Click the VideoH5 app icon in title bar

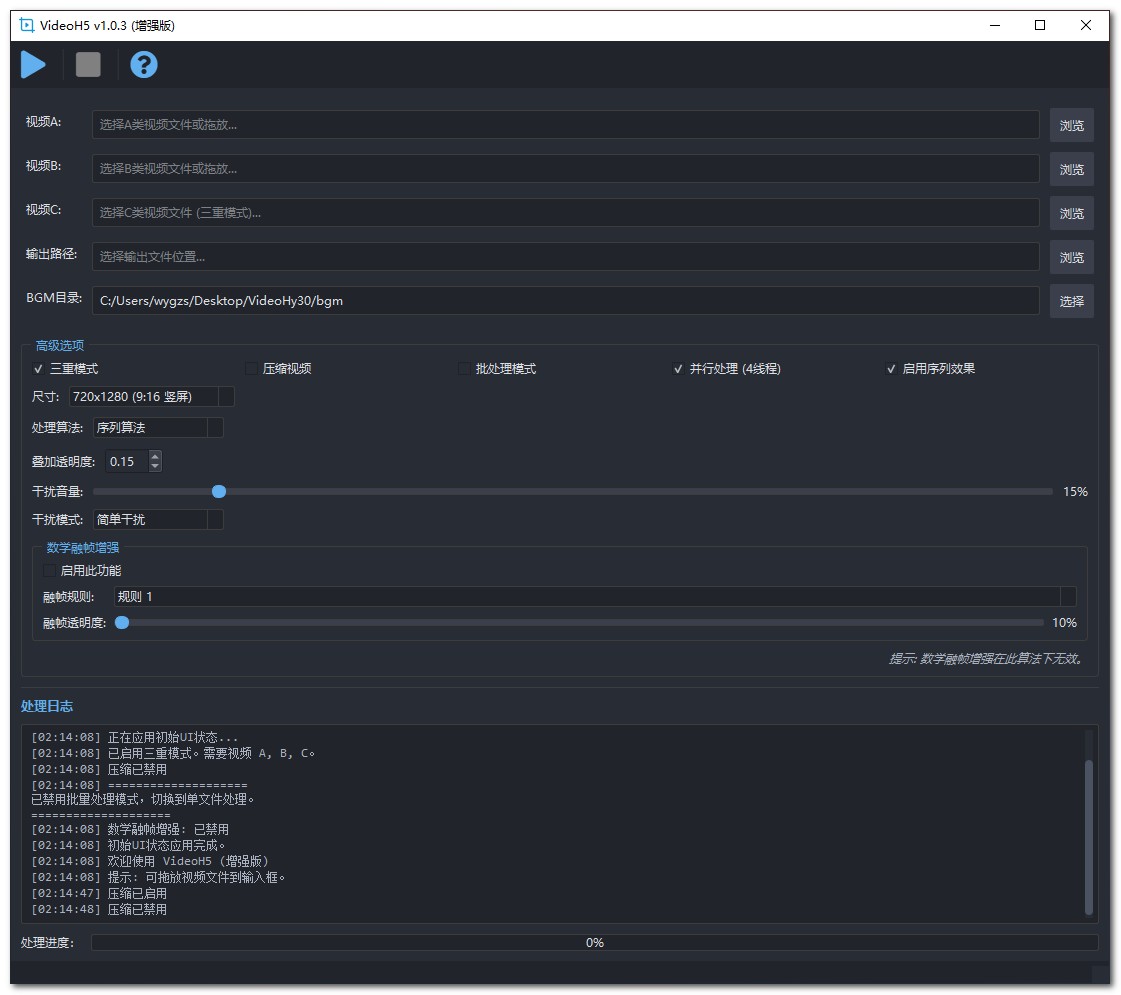click(x=27, y=25)
